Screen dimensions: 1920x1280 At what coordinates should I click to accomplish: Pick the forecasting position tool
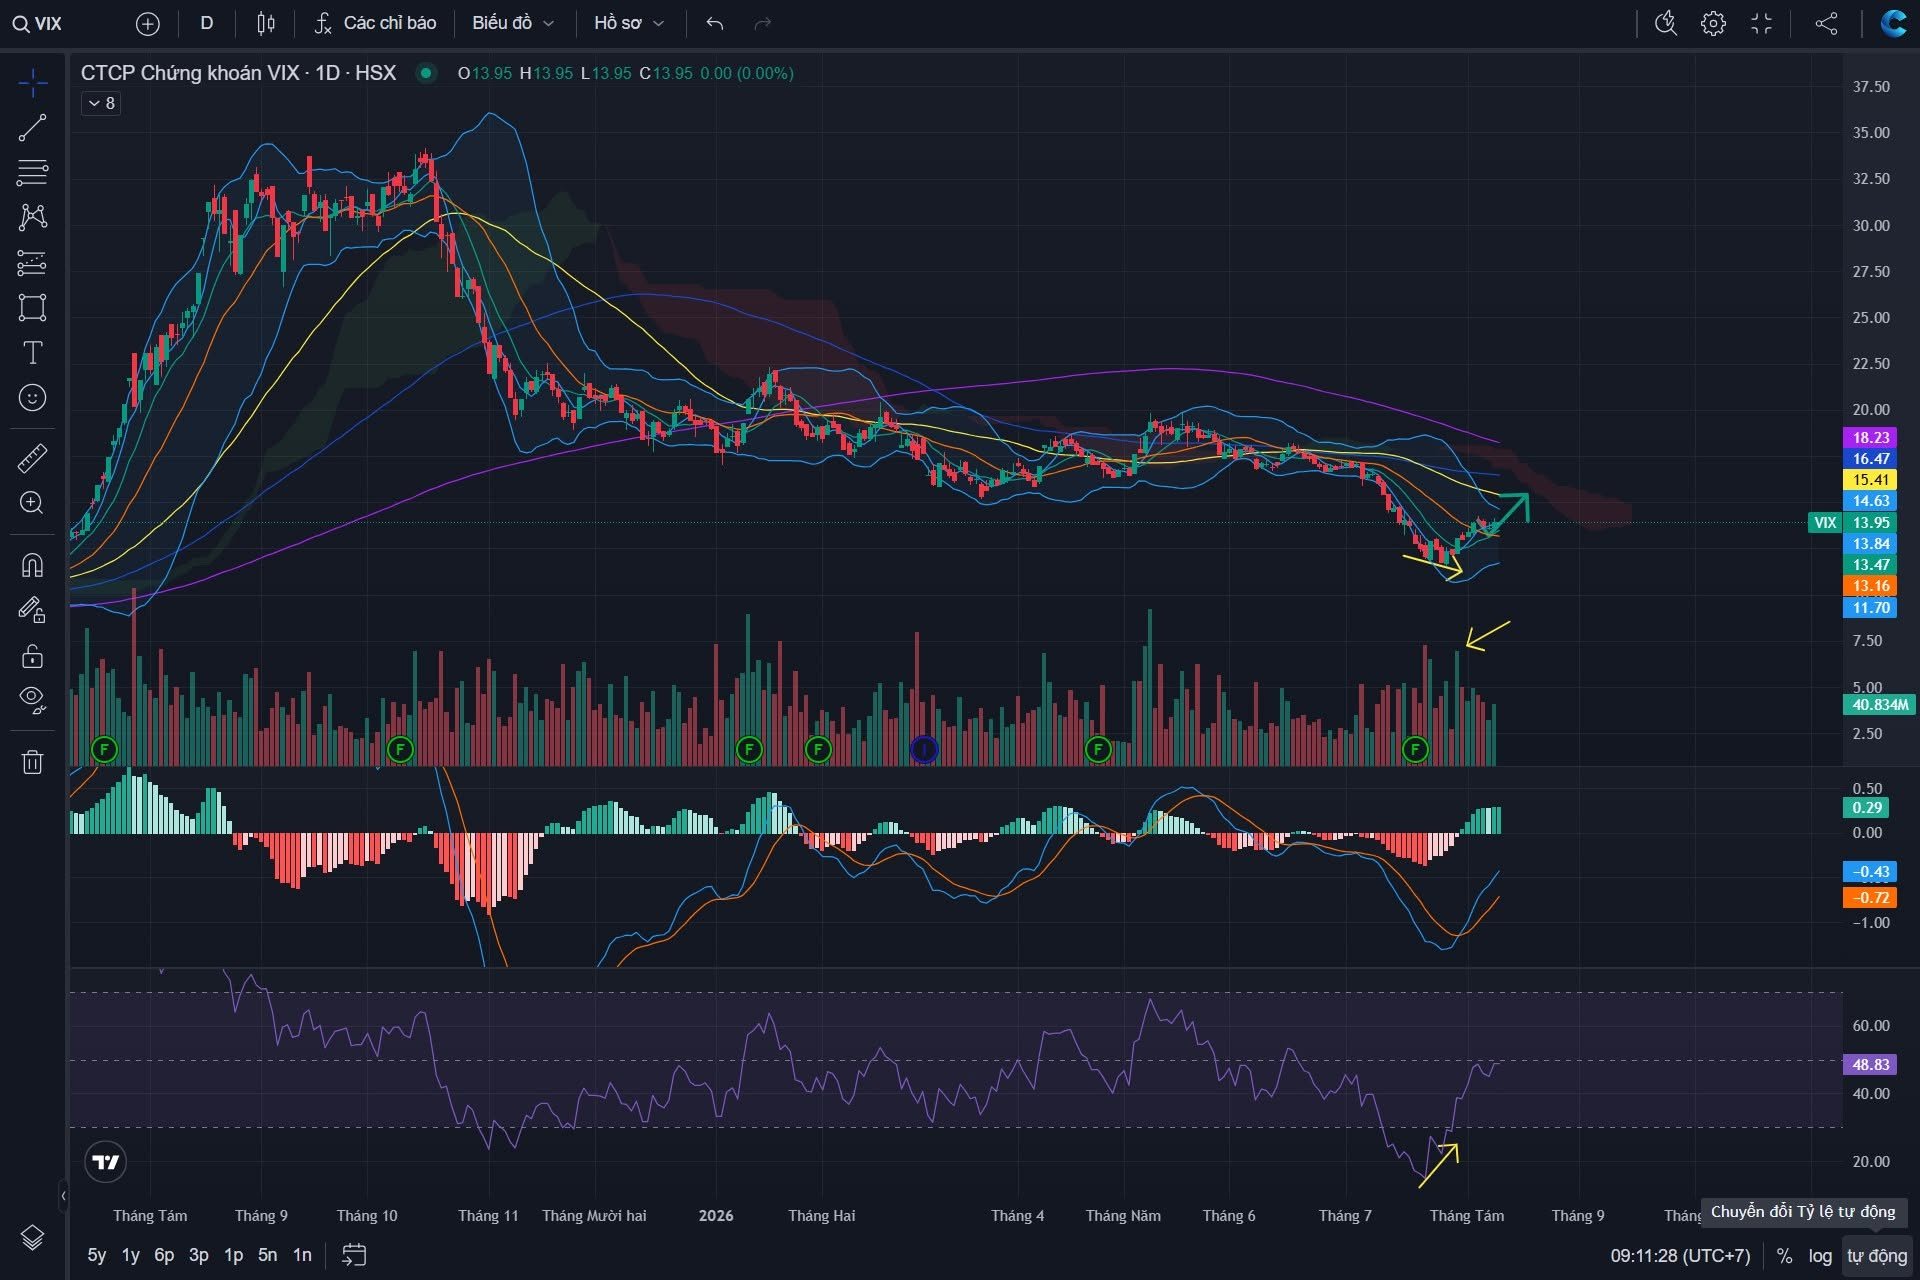tap(32, 263)
